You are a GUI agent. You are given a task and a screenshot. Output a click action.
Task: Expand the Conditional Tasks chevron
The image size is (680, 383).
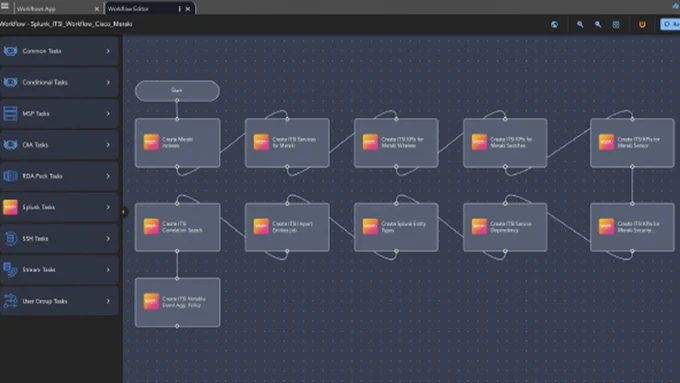coord(108,82)
